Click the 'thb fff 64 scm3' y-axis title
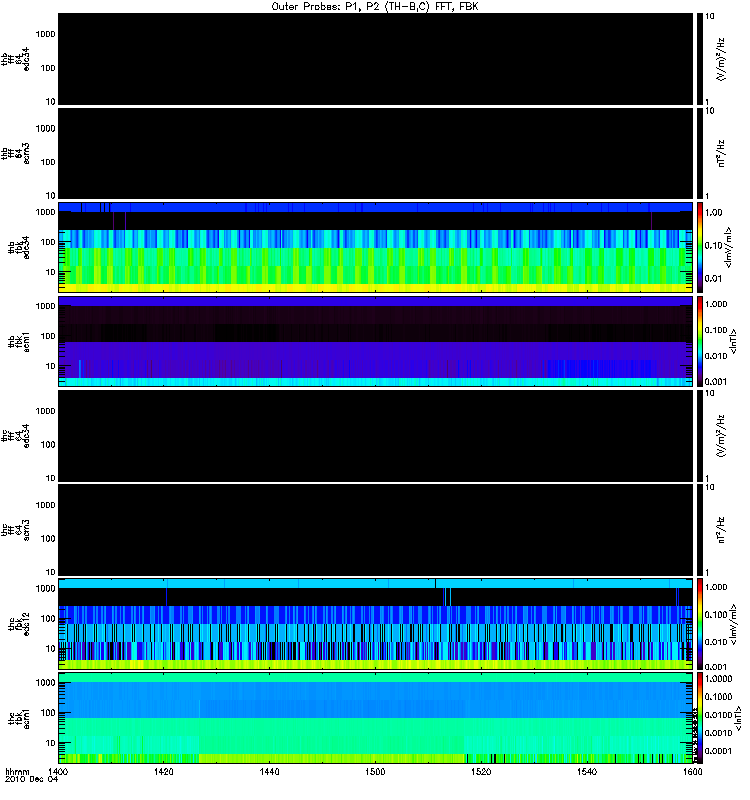 pyautogui.click(x=15, y=153)
